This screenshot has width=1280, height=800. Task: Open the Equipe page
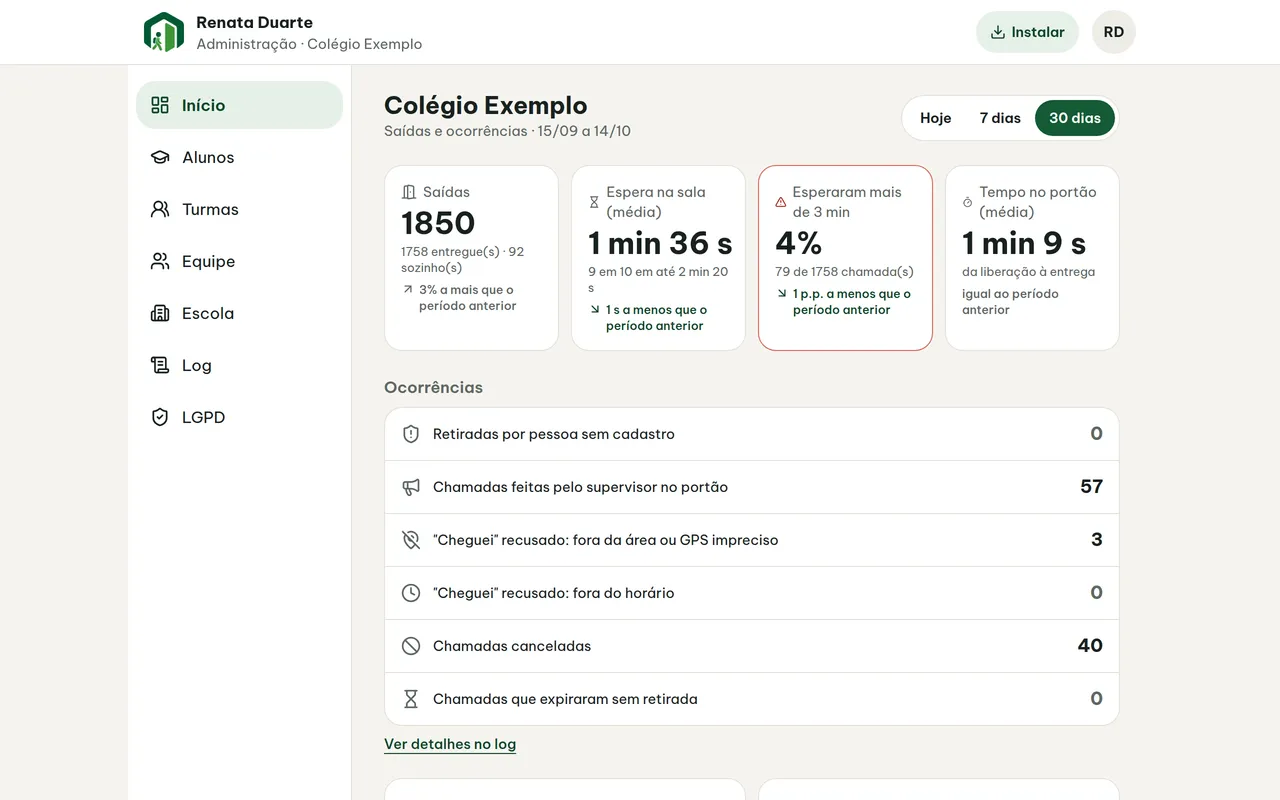click(x=239, y=261)
